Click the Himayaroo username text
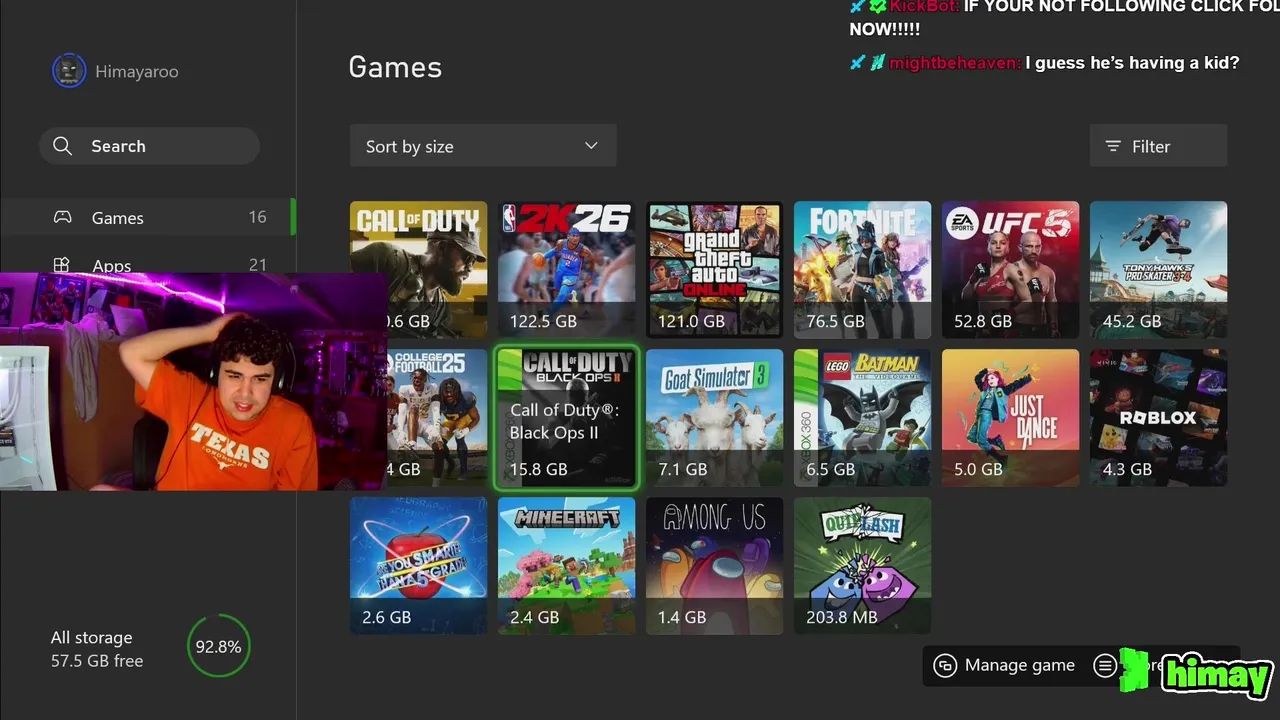 (137, 72)
